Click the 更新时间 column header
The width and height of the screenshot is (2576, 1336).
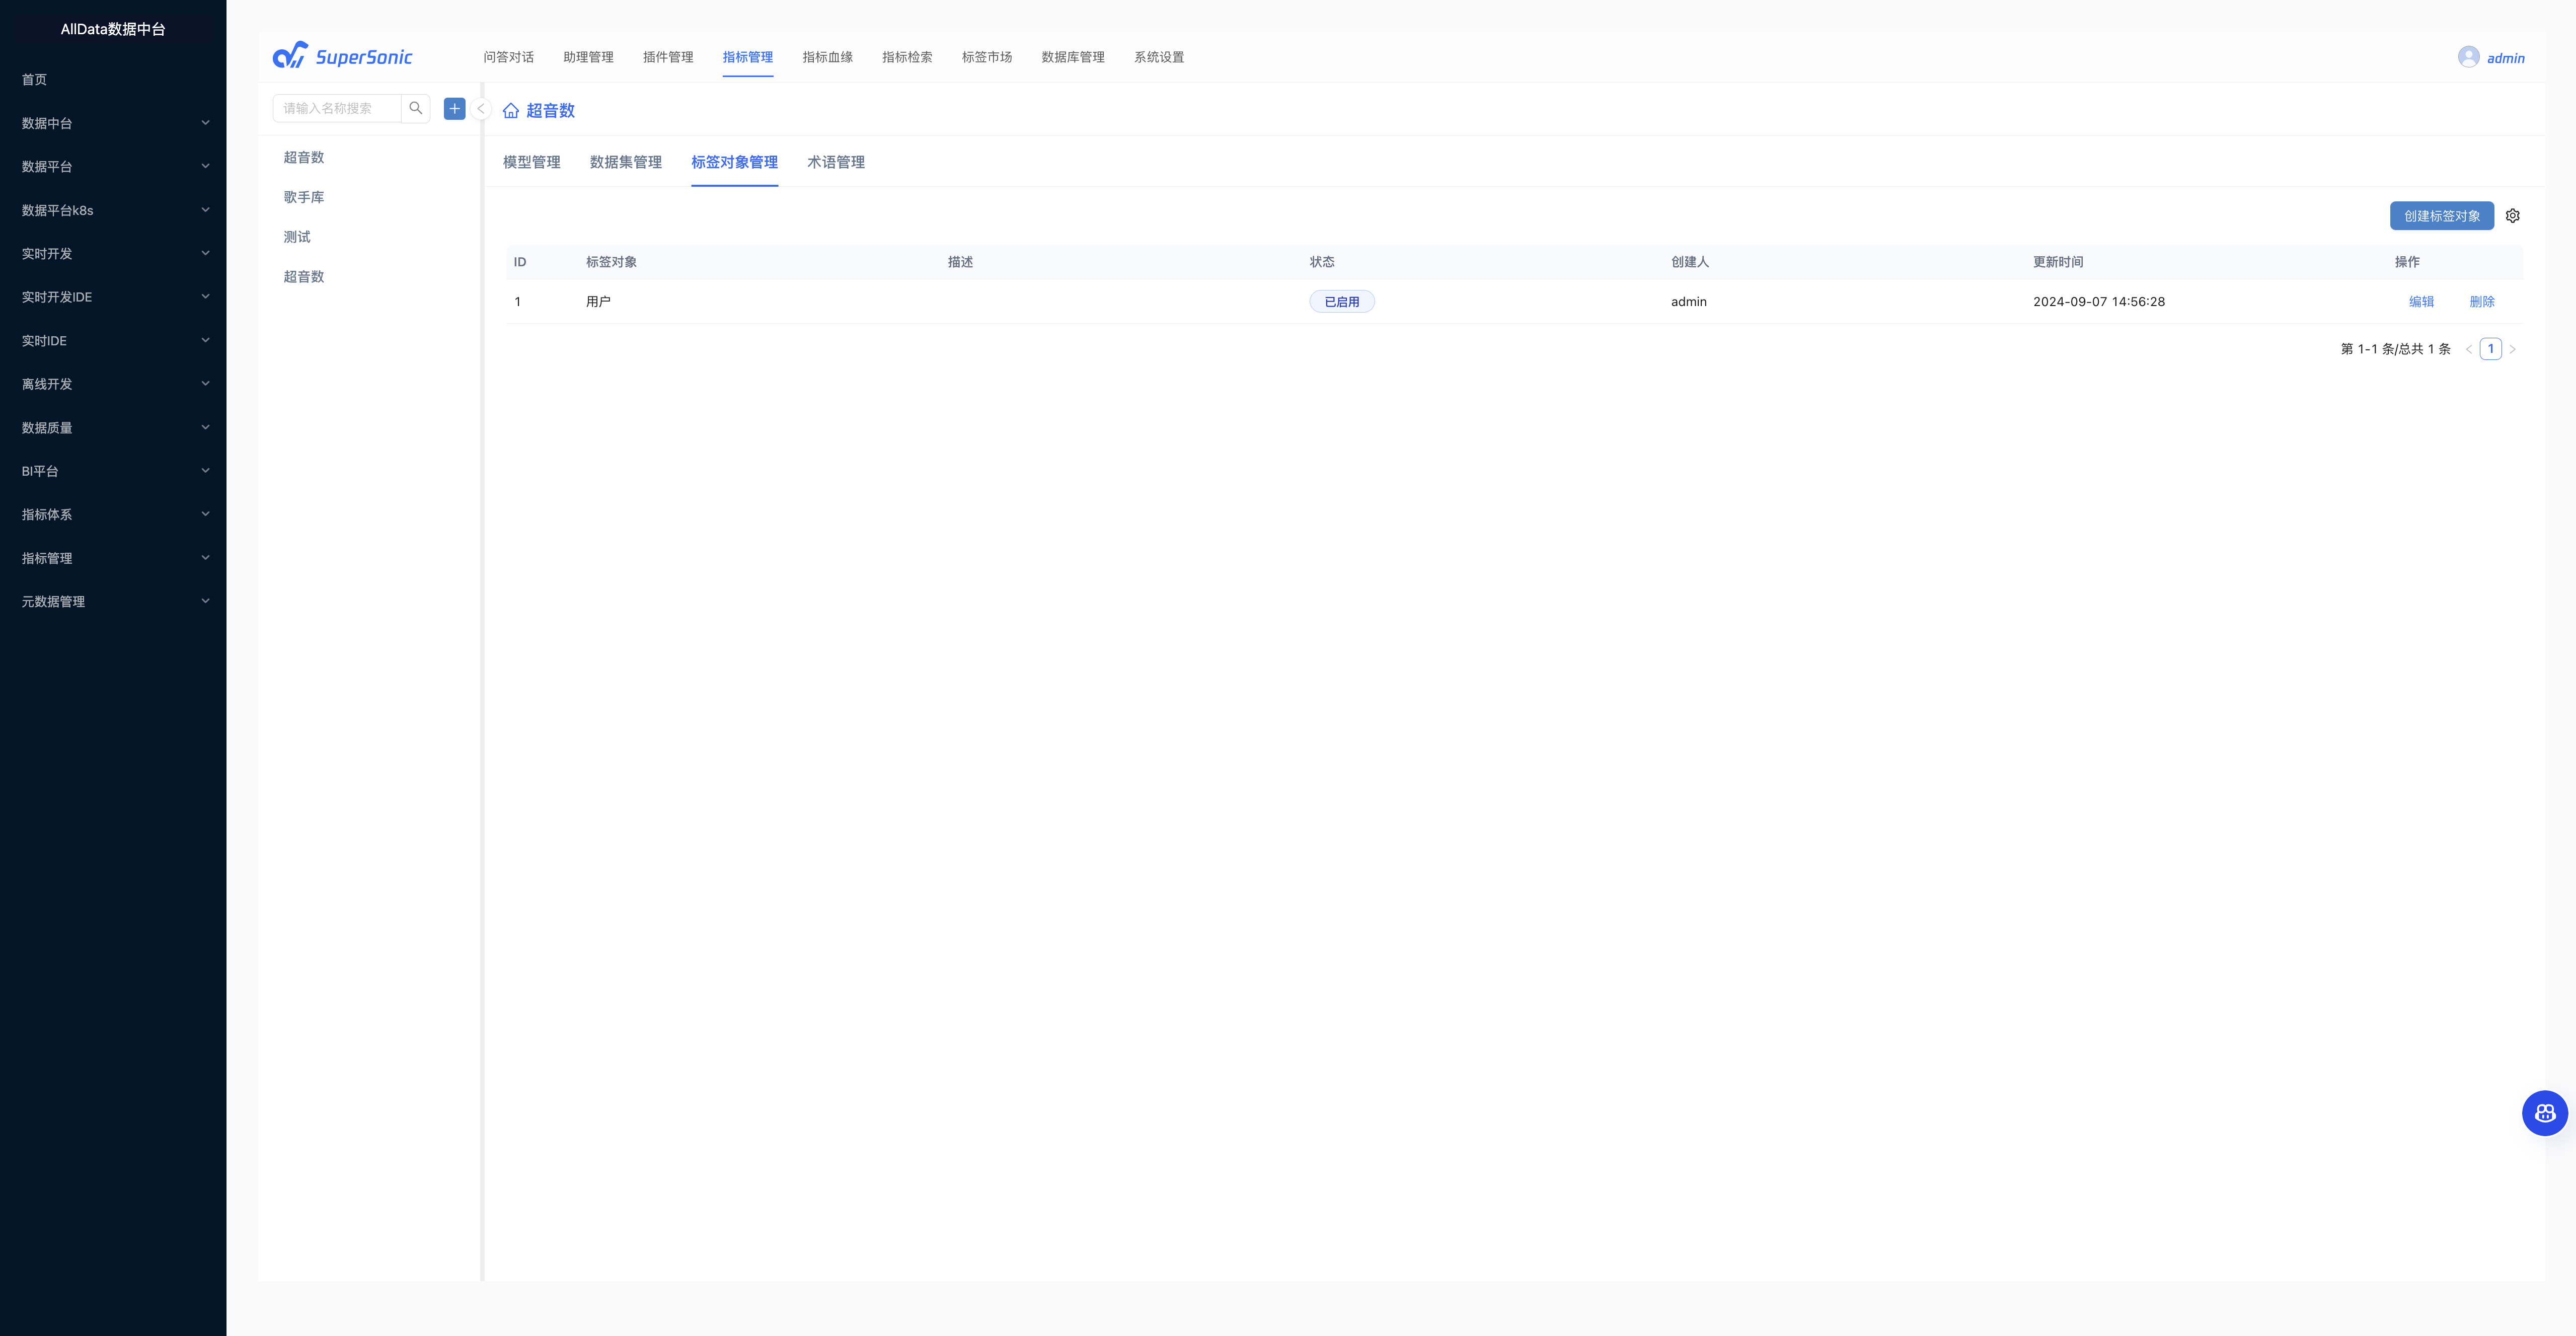[x=2058, y=262]
